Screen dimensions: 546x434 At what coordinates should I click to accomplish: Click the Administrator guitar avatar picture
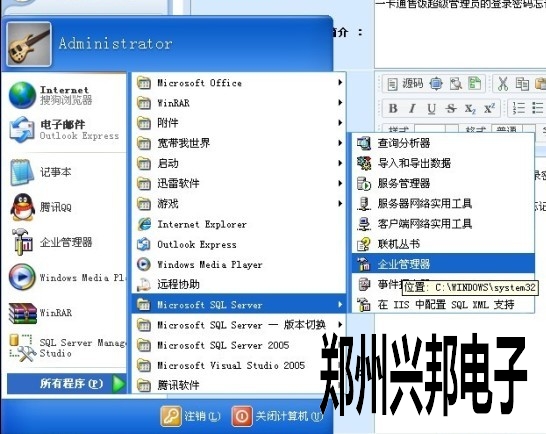29,44
